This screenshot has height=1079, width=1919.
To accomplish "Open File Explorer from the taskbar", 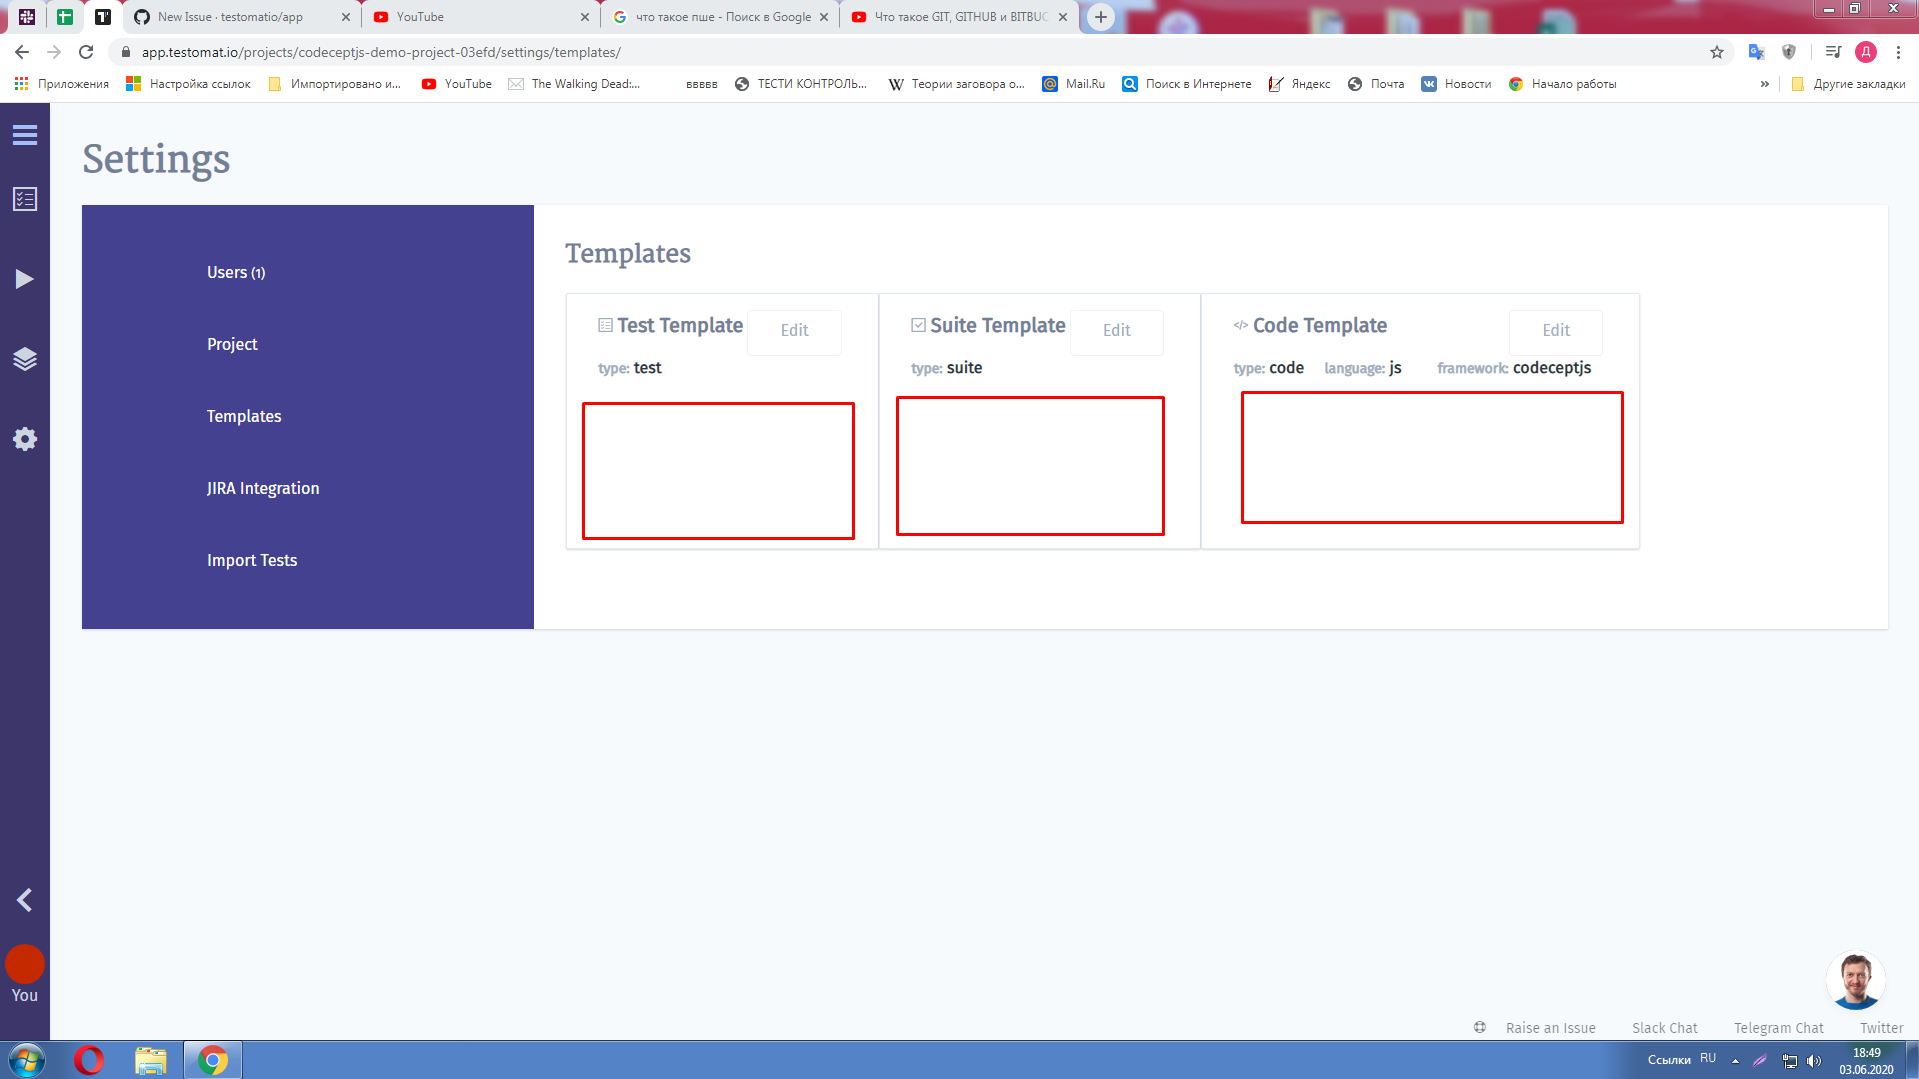I will point(151,1060).
